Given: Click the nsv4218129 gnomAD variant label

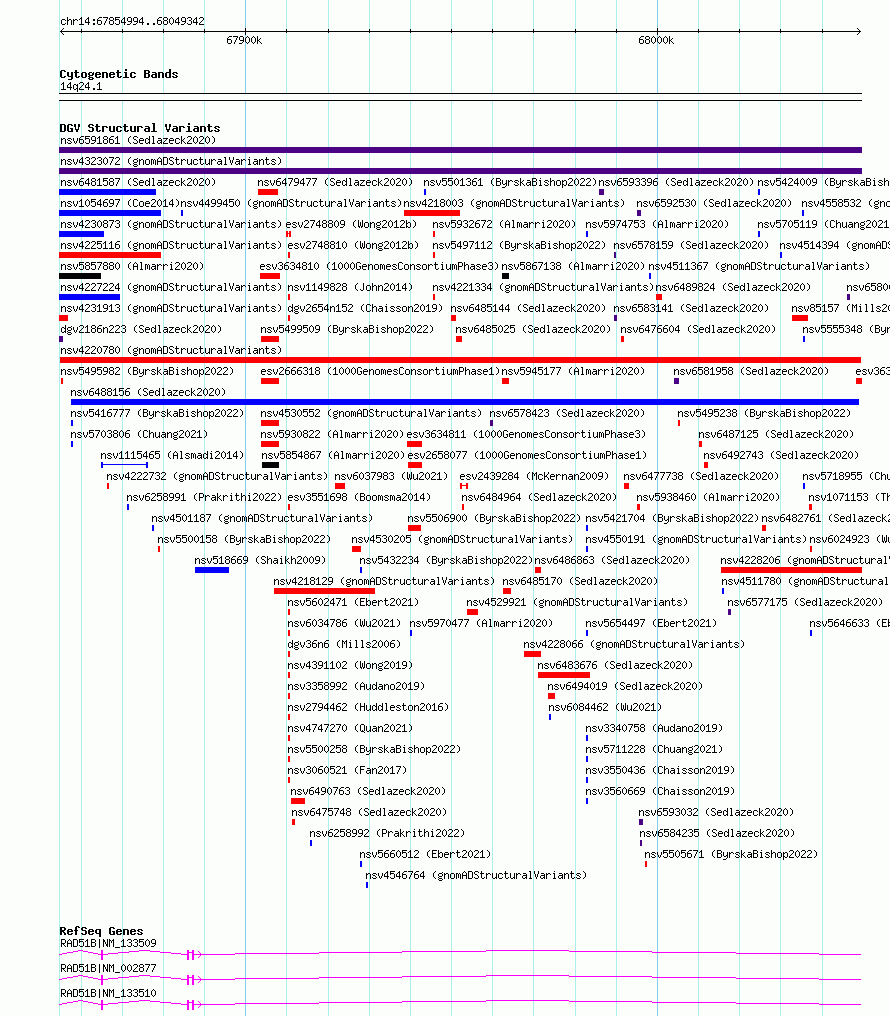Looking at the screenshot, I should (x=384, y=581).
